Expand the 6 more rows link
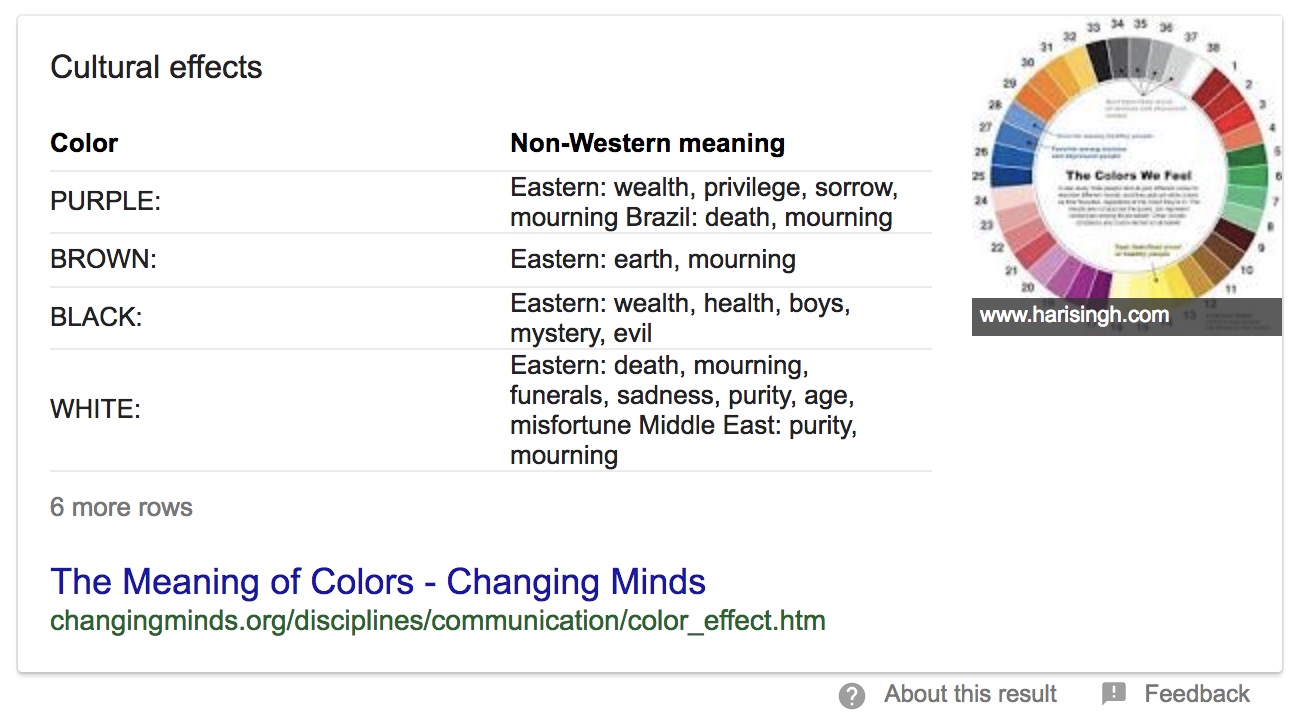 (121, 507)
